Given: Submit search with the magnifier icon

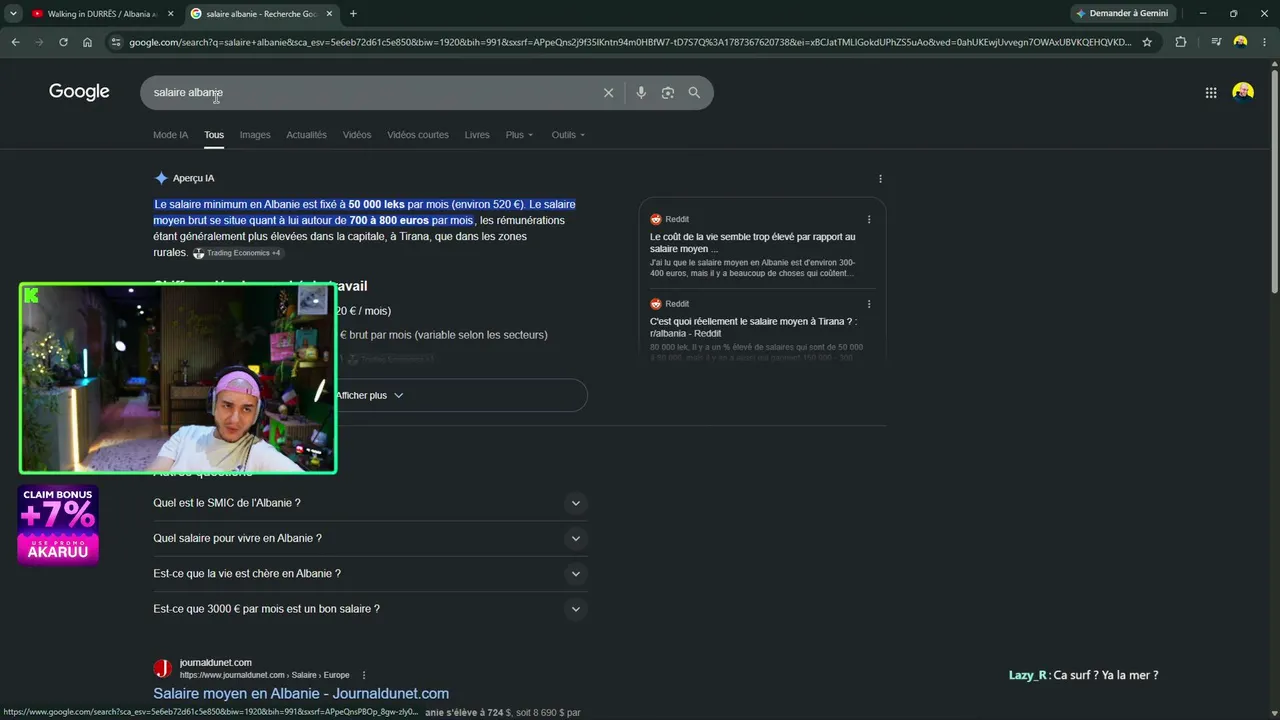Looking at the screenshot, I should (694, 93).
